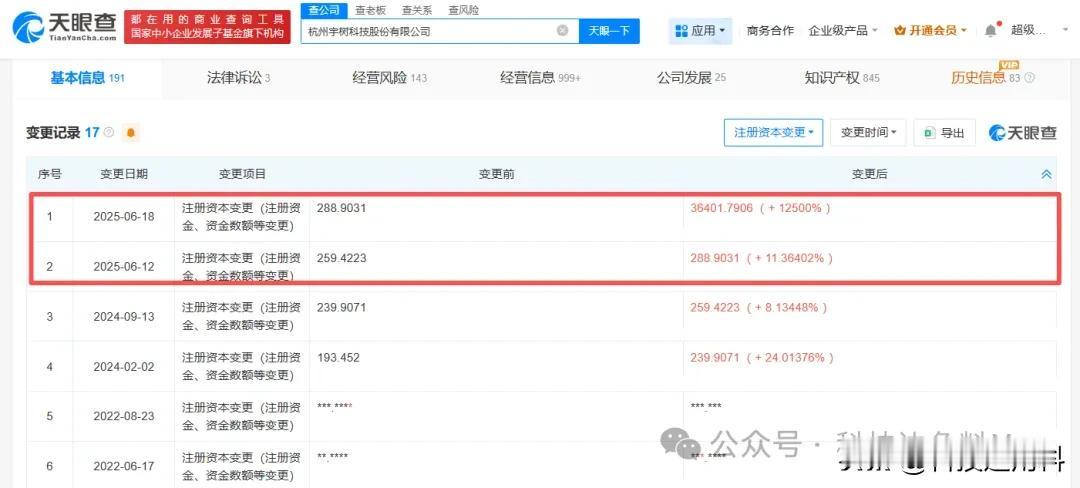1080x488 pixels.
Task: Click the 变更记录 section heading
Action: click(53, 132)
